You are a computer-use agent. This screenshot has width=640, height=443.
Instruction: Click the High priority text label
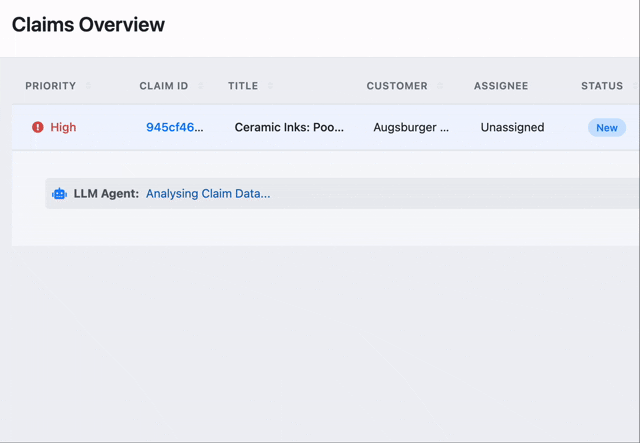(63, 128)
